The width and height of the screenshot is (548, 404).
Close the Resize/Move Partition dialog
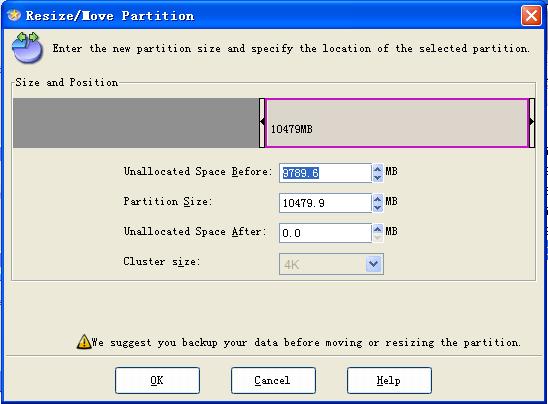coord(531,16)
